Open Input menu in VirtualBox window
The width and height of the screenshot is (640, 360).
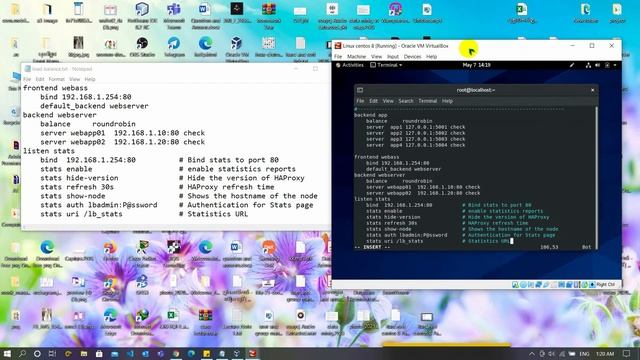click(x=393, y=56)
